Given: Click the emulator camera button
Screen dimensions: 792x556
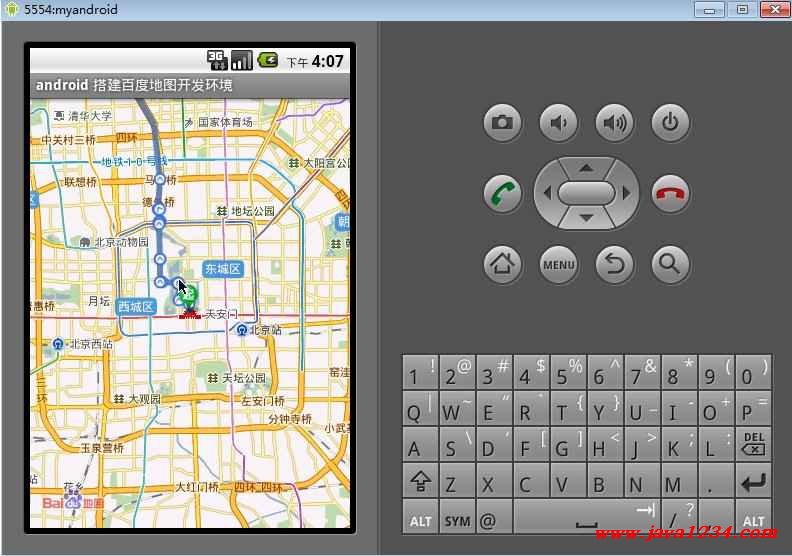Looking at the screenshot, I should 502,122.
